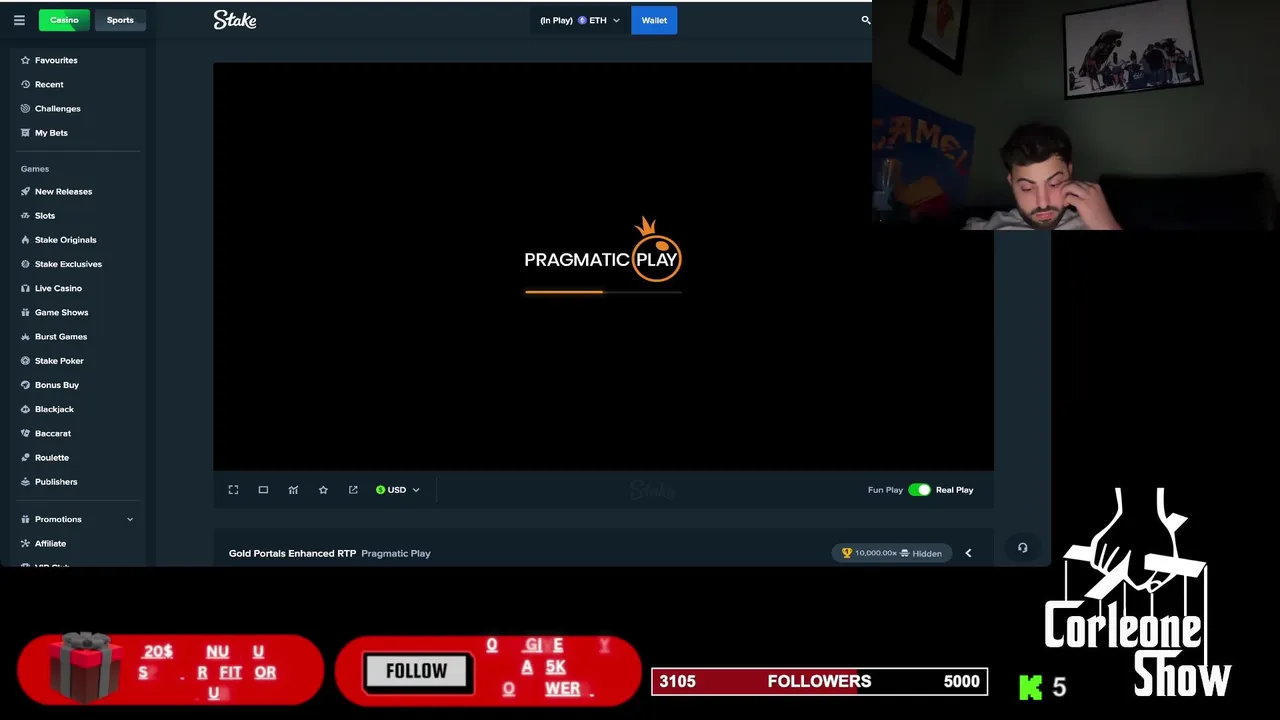Click the New Releases icon in sidebar
The width and height of the screenshot is (1280, 720).
26,191
